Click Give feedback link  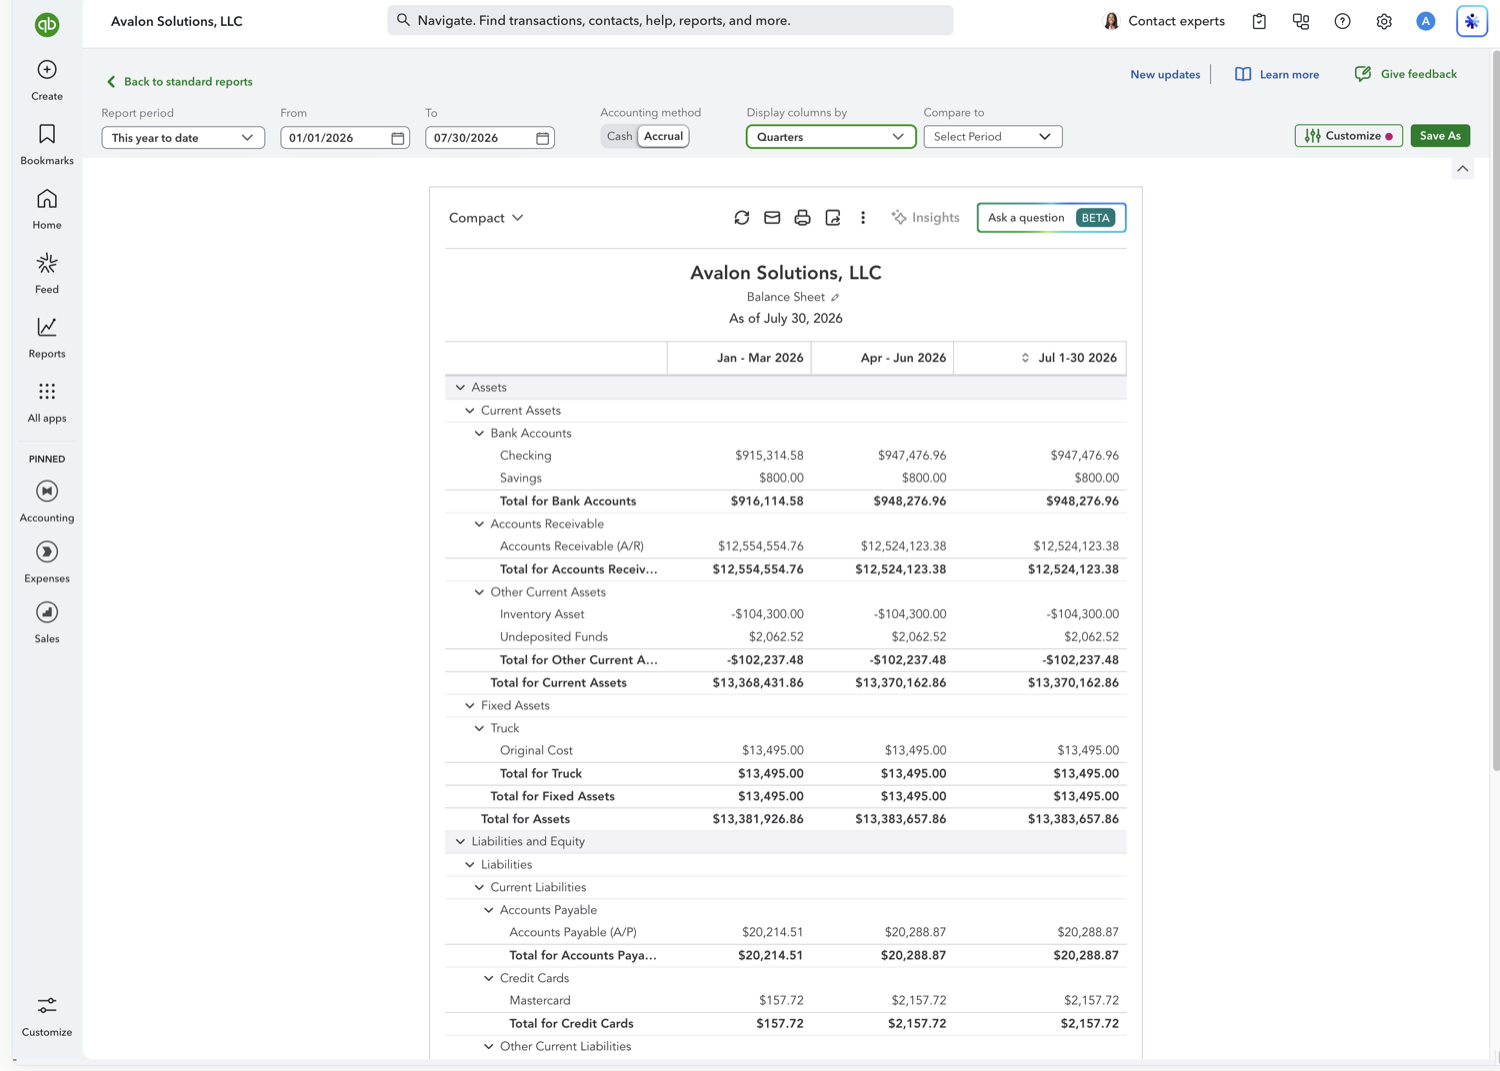[x=1405, y=74]
